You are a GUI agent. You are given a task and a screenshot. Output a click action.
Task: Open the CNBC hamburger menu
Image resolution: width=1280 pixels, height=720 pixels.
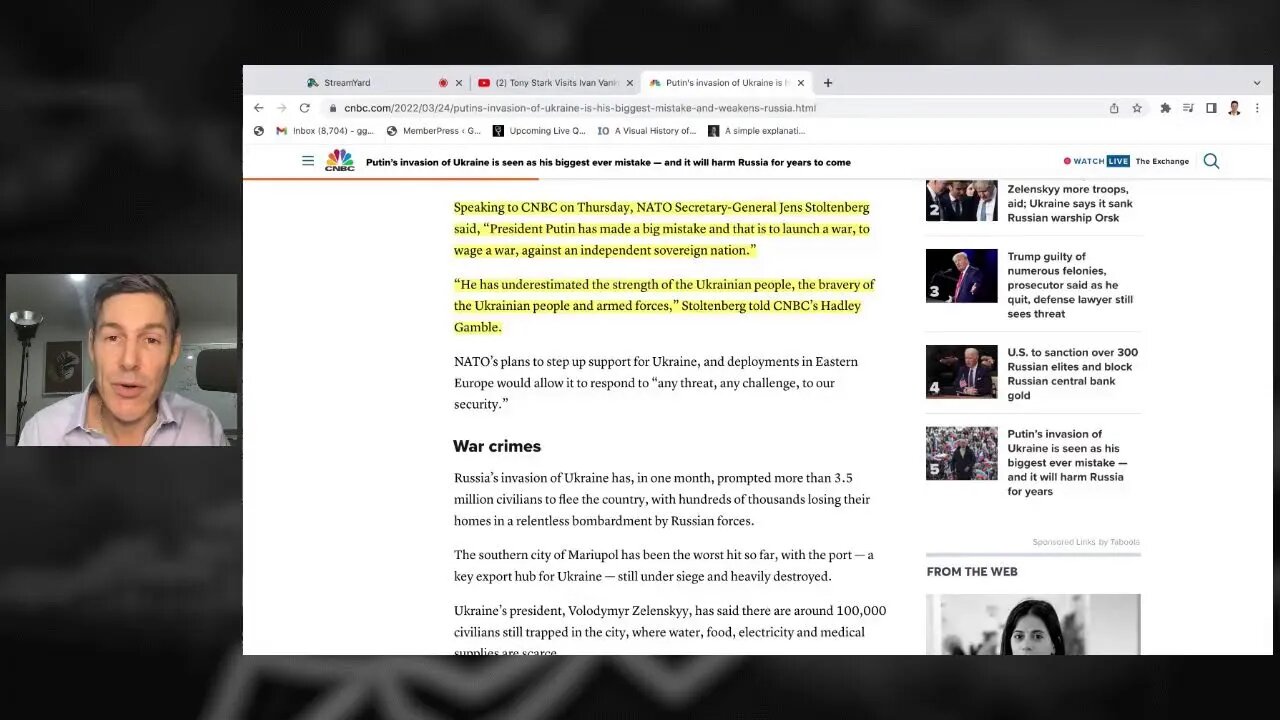pyautogui.click(x=308, y=161)
